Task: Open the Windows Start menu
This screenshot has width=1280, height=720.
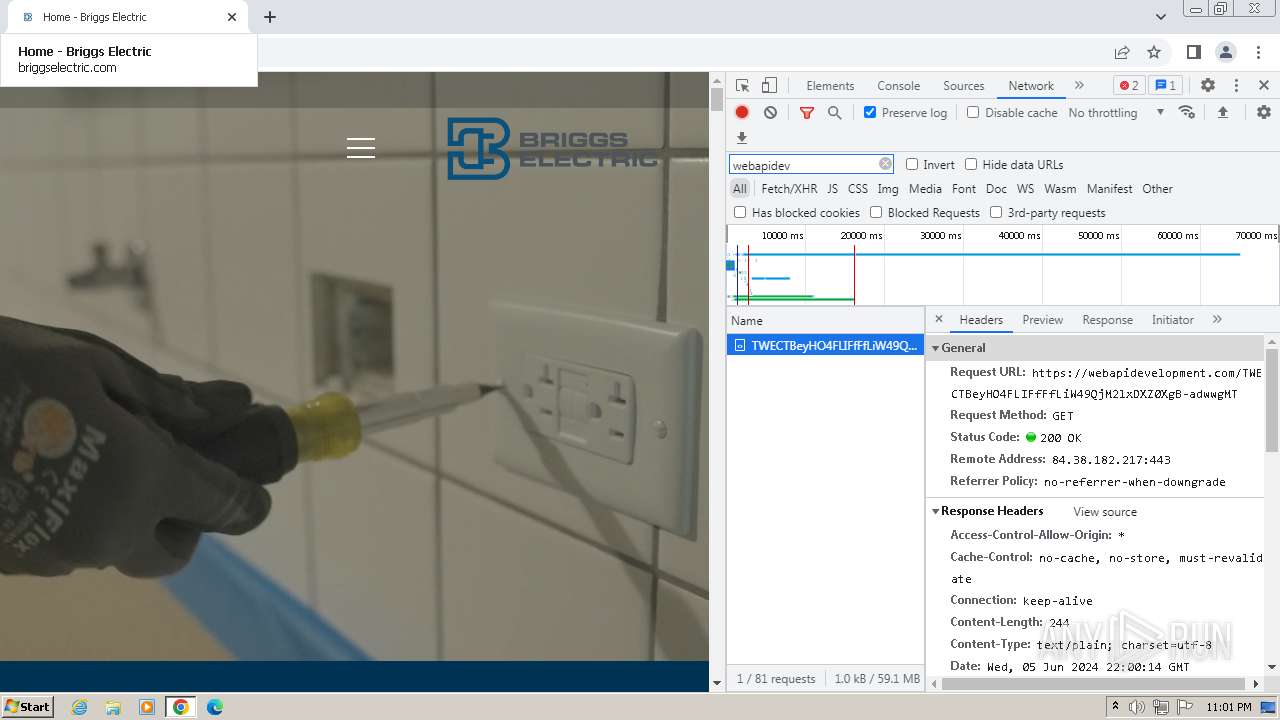Action: click(x=27, y=707)
